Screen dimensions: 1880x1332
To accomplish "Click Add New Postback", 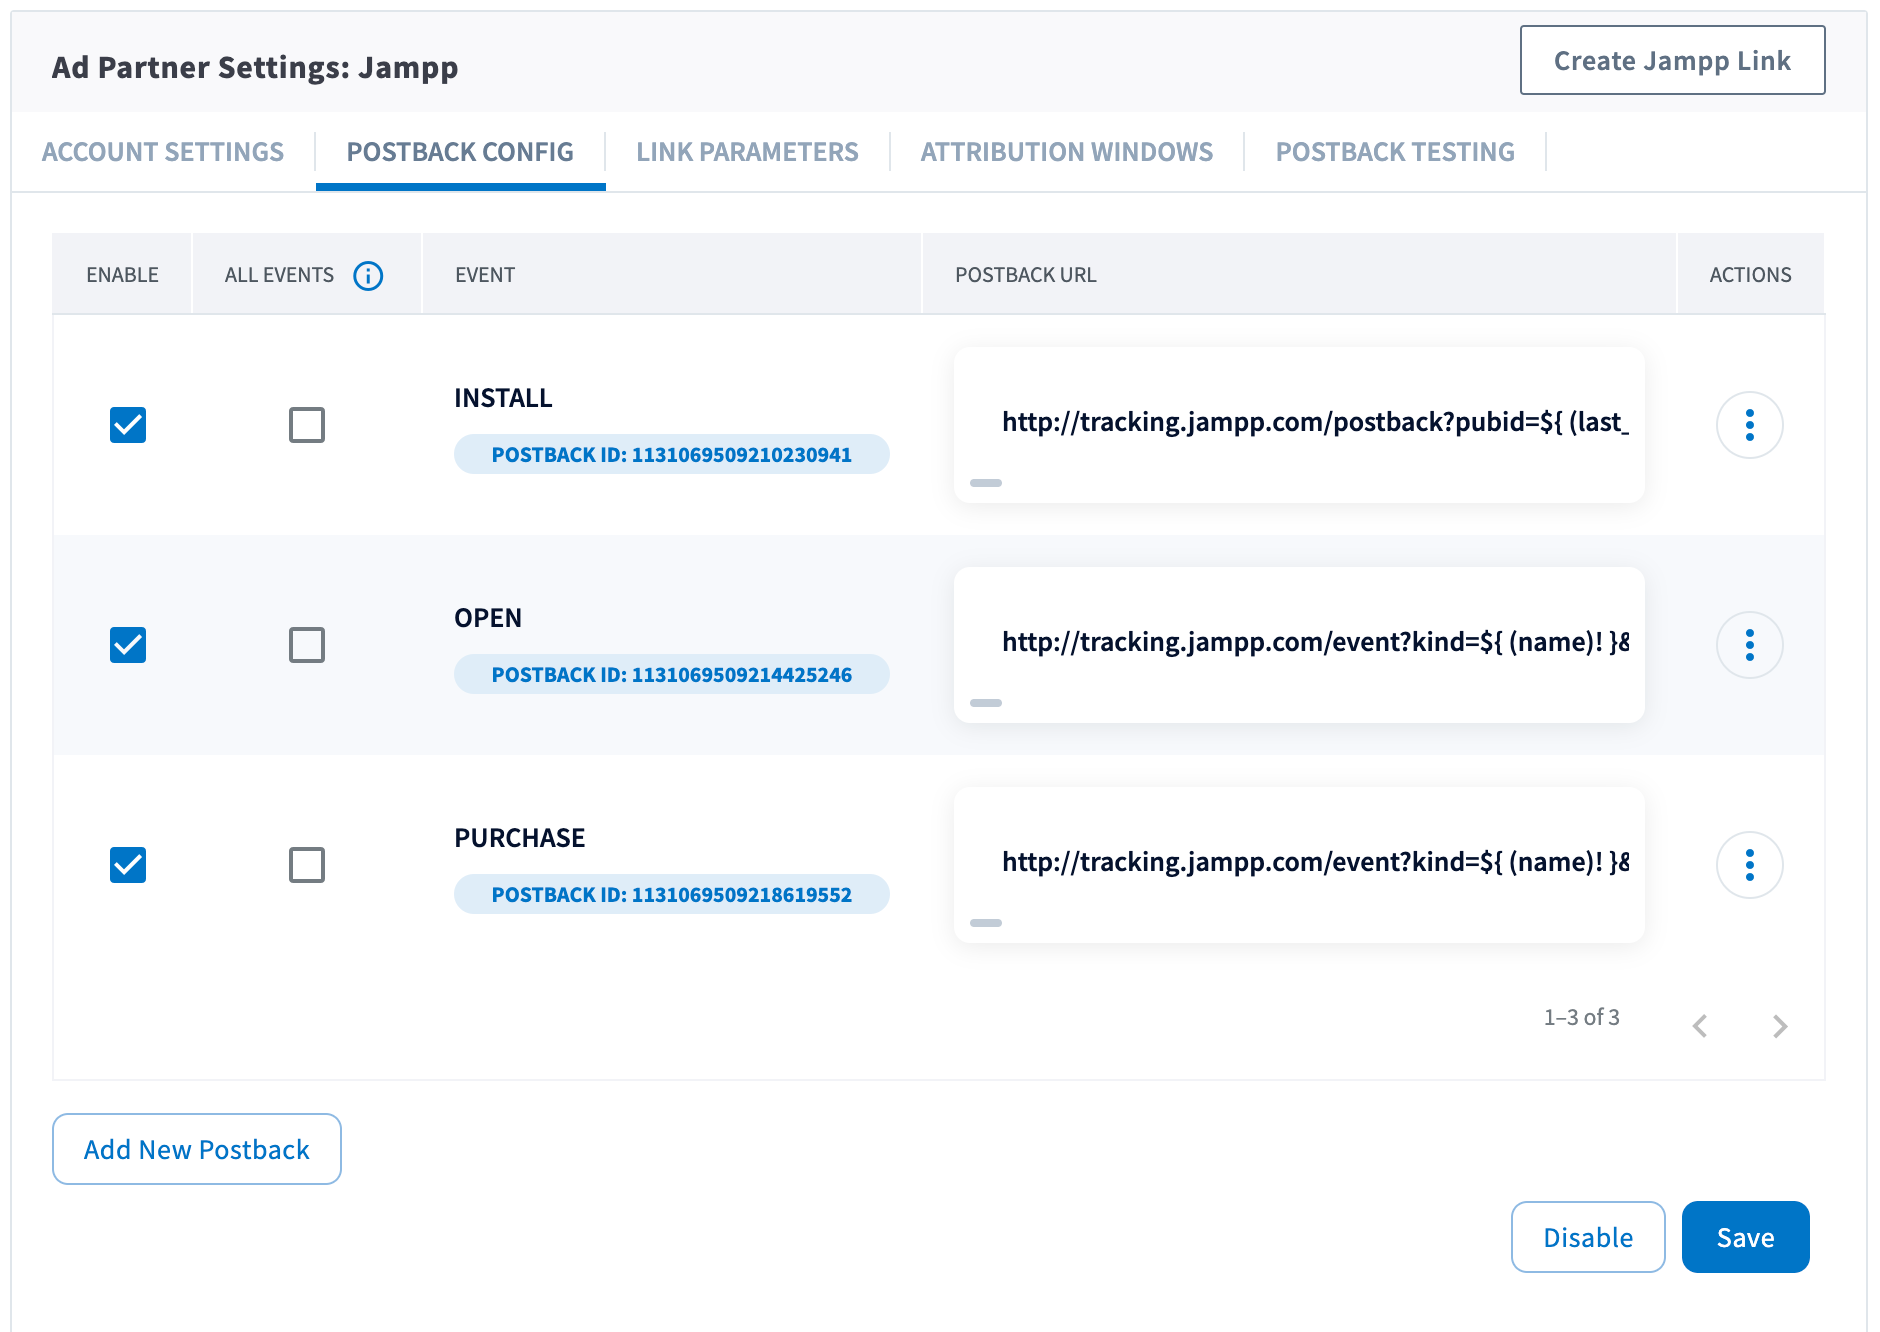I will tap(197, 1149).
